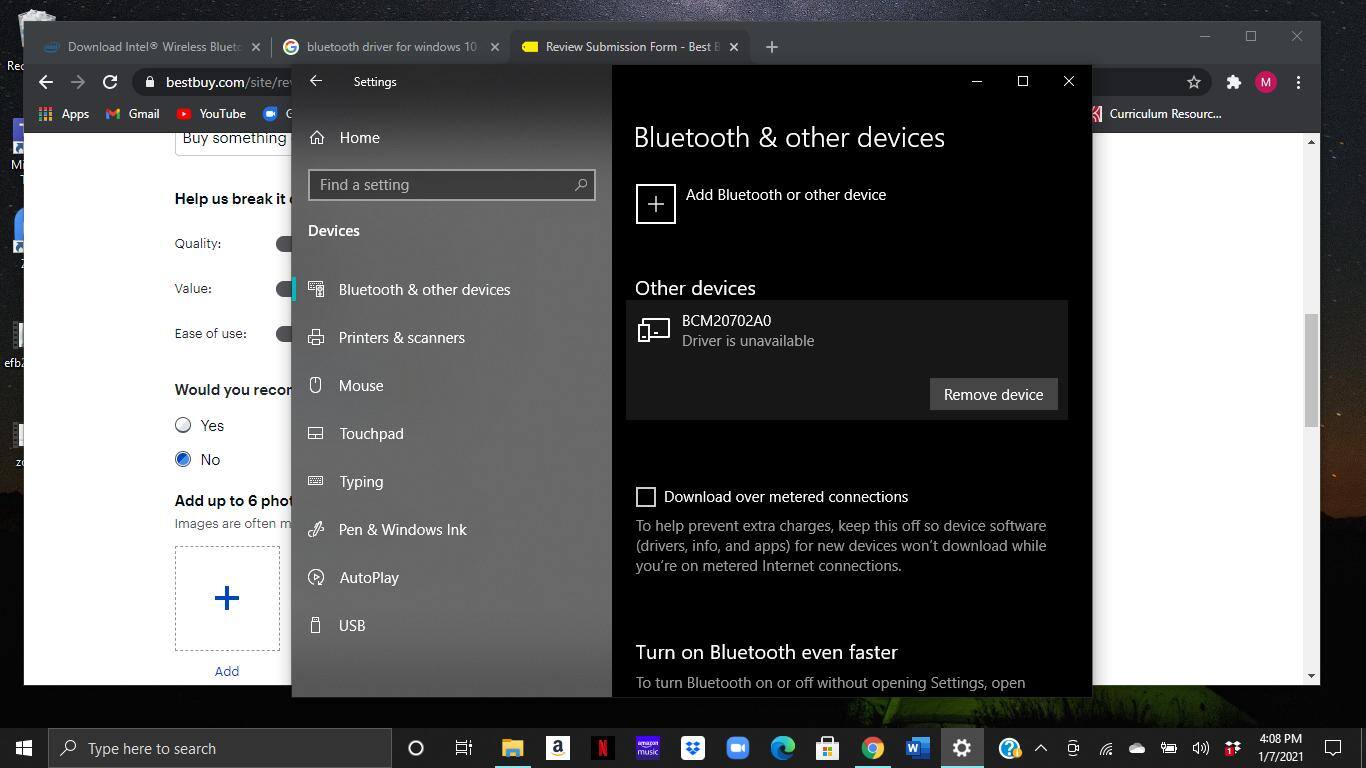Show hidden system tray icons
This screenshot has height=768, width=1366.
point(1040,748)
